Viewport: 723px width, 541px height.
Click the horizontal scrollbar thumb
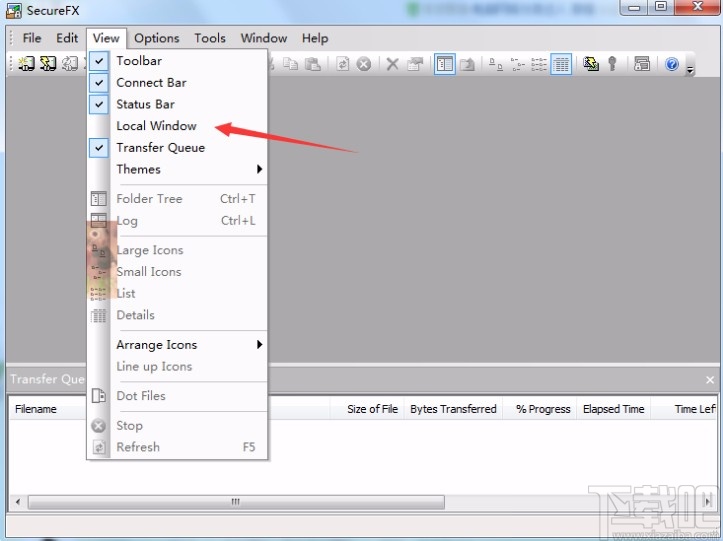click(x=236, y=502)
